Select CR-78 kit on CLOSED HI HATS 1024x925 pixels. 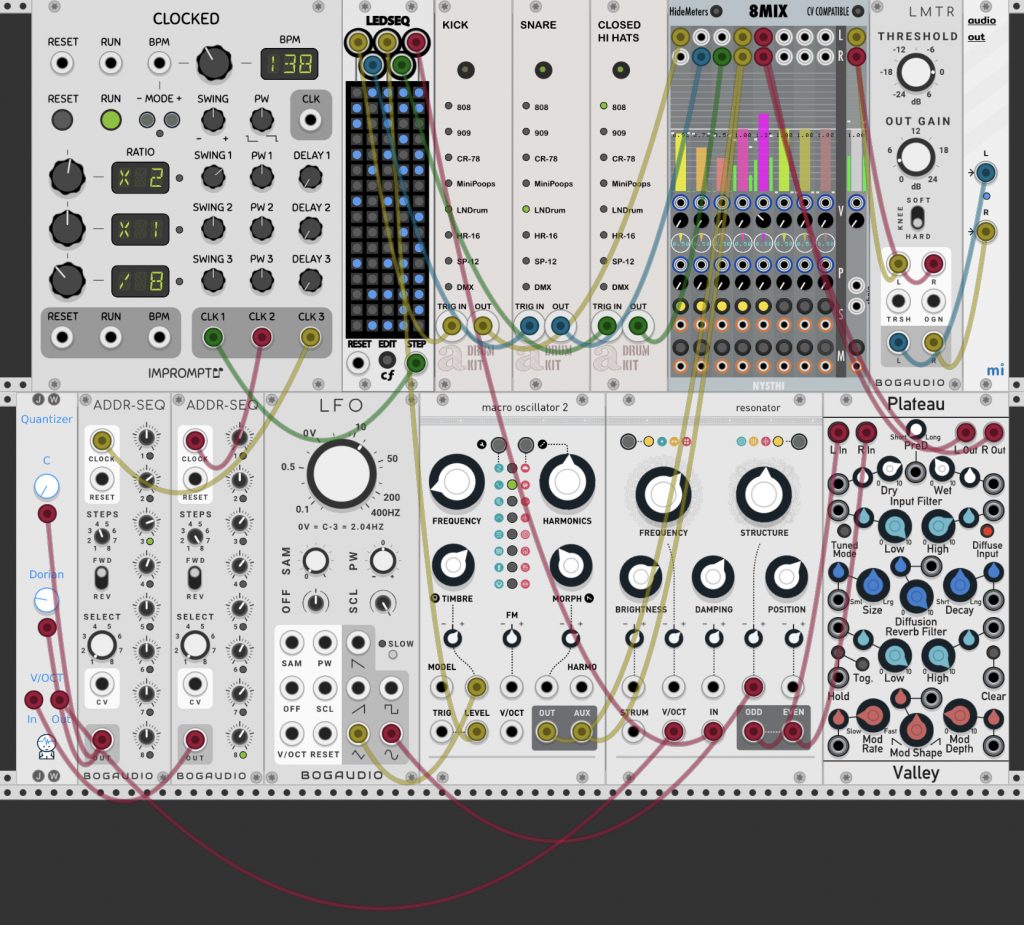(x=604, y=158)
